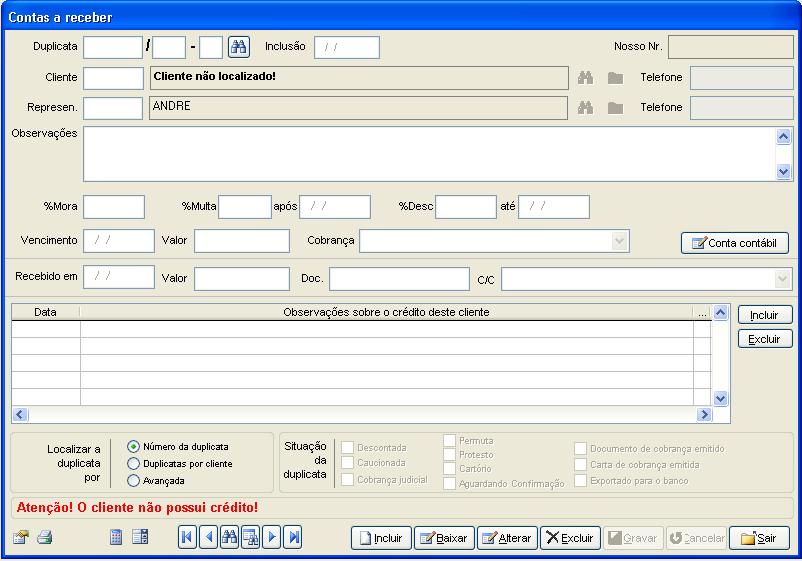Toggle Carta de cobrança emitida checkbox
802x561 pixels.
(581, 465)
